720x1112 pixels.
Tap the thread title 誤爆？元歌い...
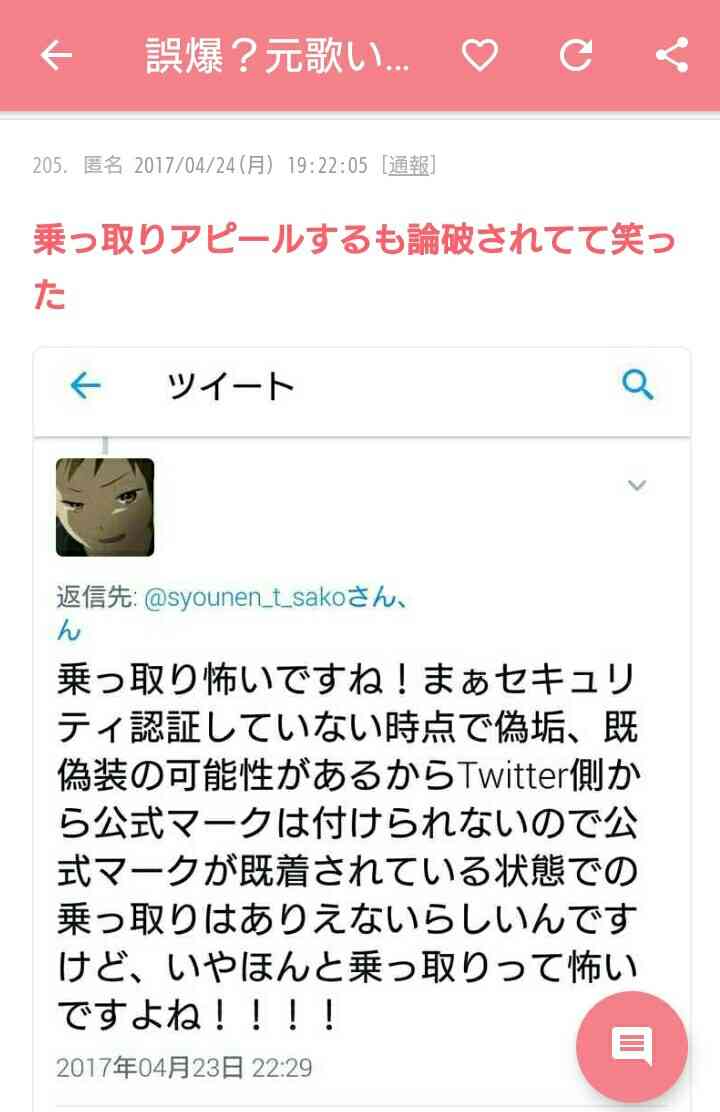(277, 56)
